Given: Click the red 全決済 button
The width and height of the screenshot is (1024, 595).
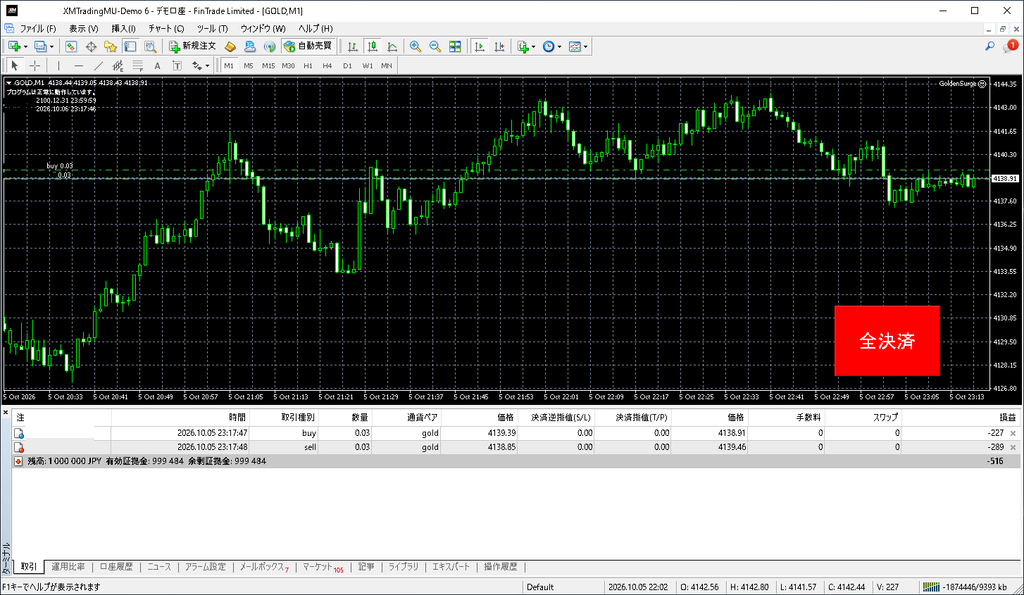Looking at the screenshot, I should (x=887, y=341).
